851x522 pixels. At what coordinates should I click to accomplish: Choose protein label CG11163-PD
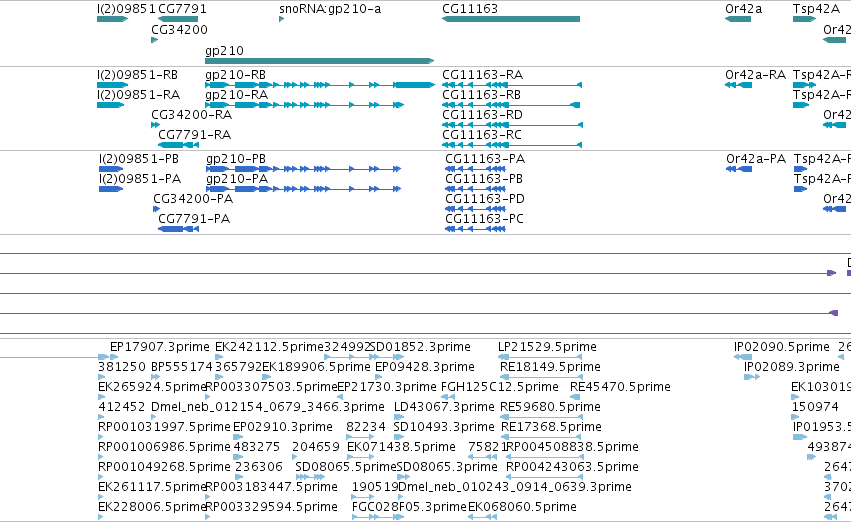[x=485, y=199]
